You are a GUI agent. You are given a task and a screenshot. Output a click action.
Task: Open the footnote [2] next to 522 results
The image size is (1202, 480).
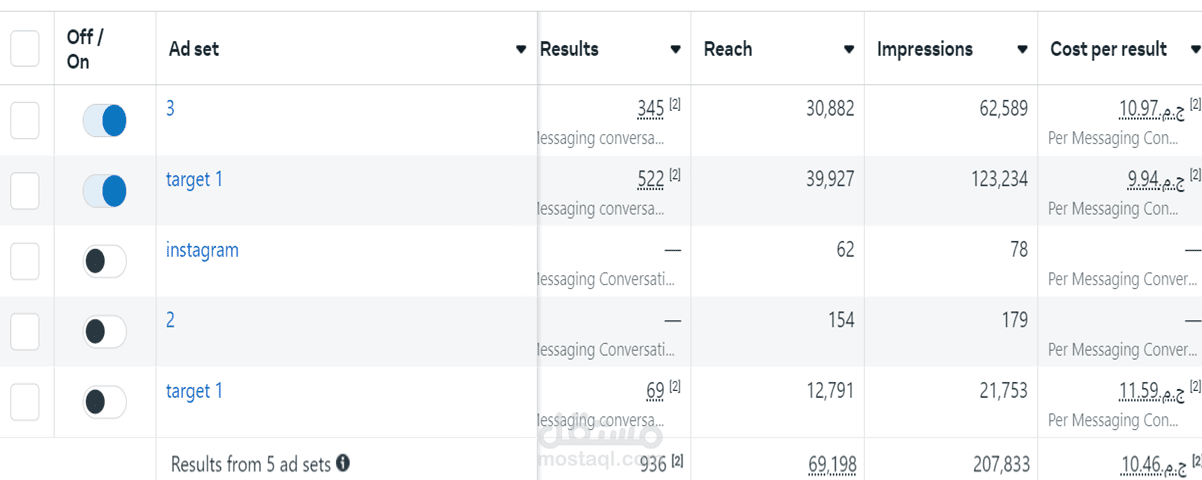675,174
